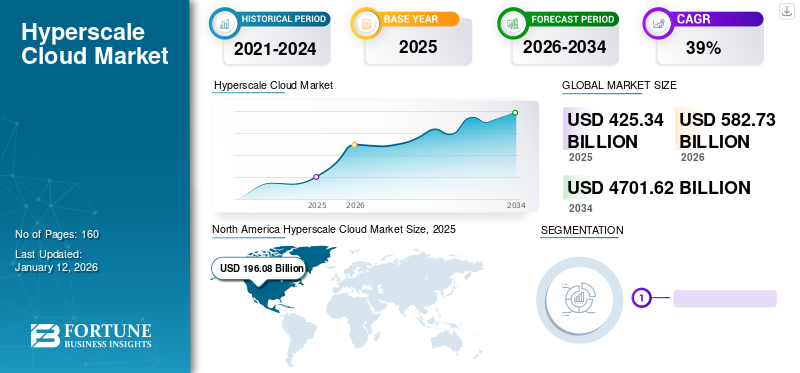This screenshot has height=373, width=800.
Task: Click the download icon in top-right corner
Action: (x=786, y=11)
